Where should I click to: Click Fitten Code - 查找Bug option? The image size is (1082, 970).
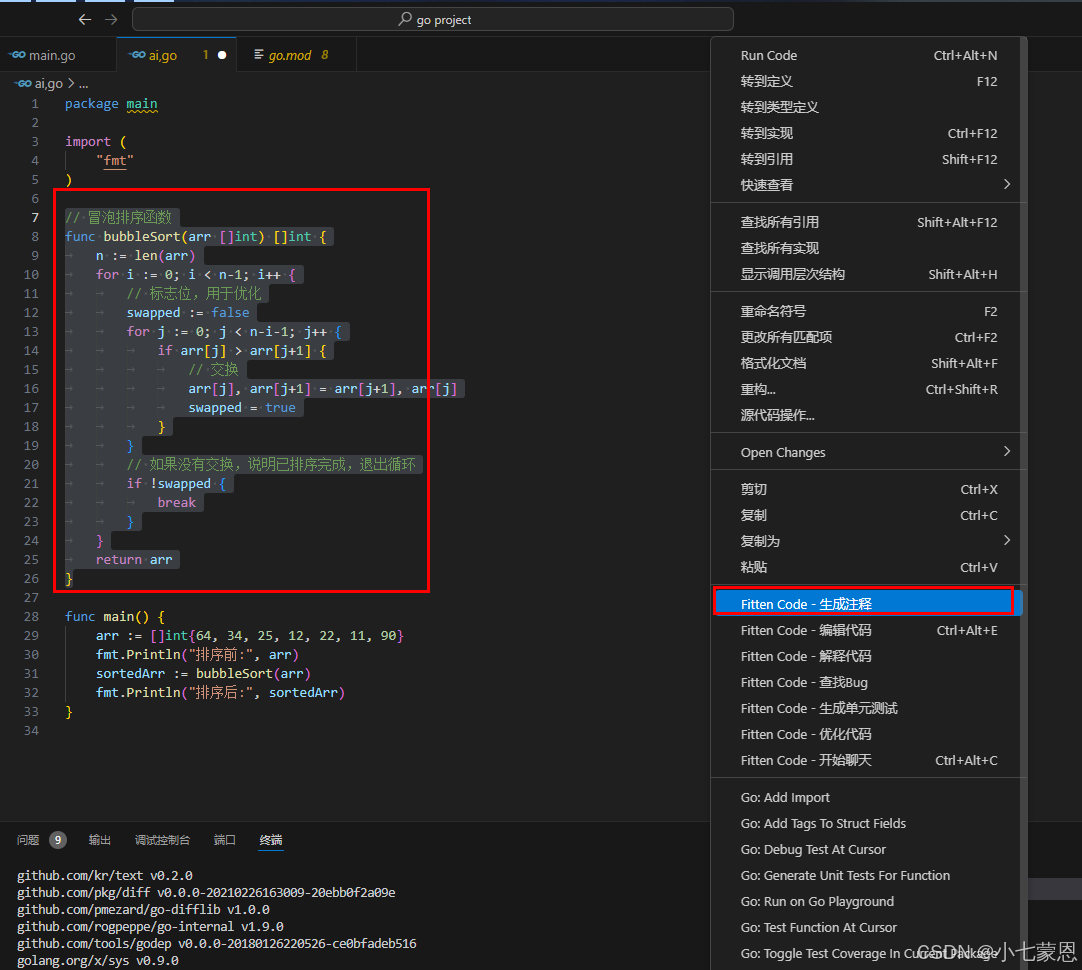tap(804, 682)
